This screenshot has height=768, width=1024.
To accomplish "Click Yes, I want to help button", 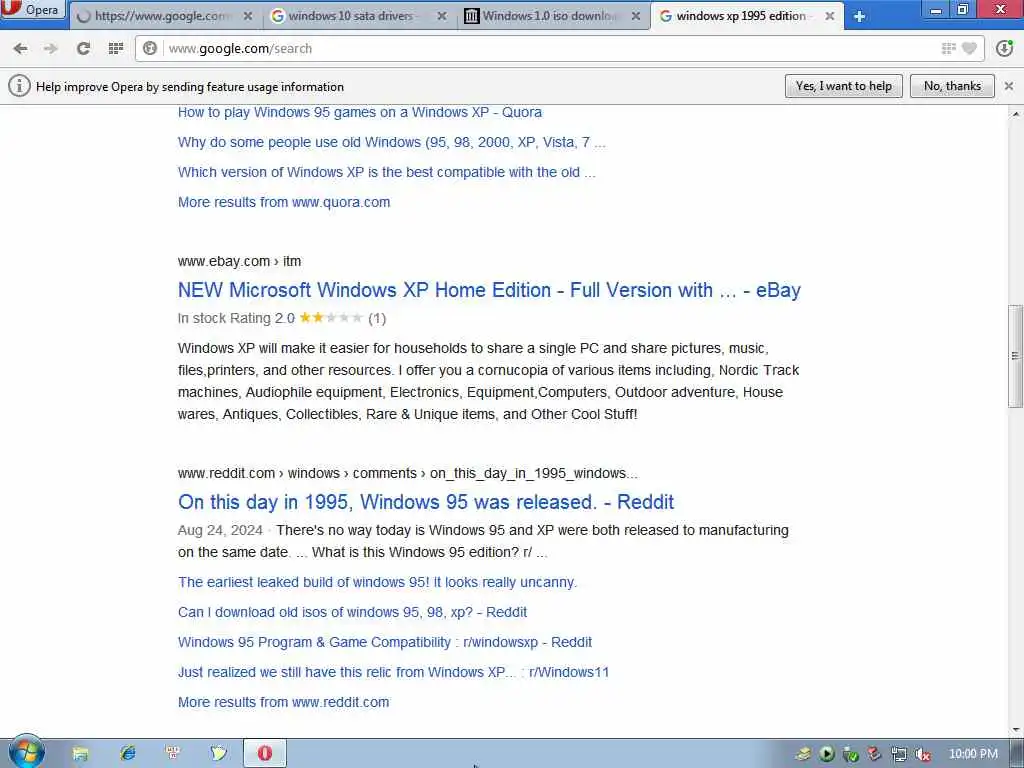I will pos(843,86).
